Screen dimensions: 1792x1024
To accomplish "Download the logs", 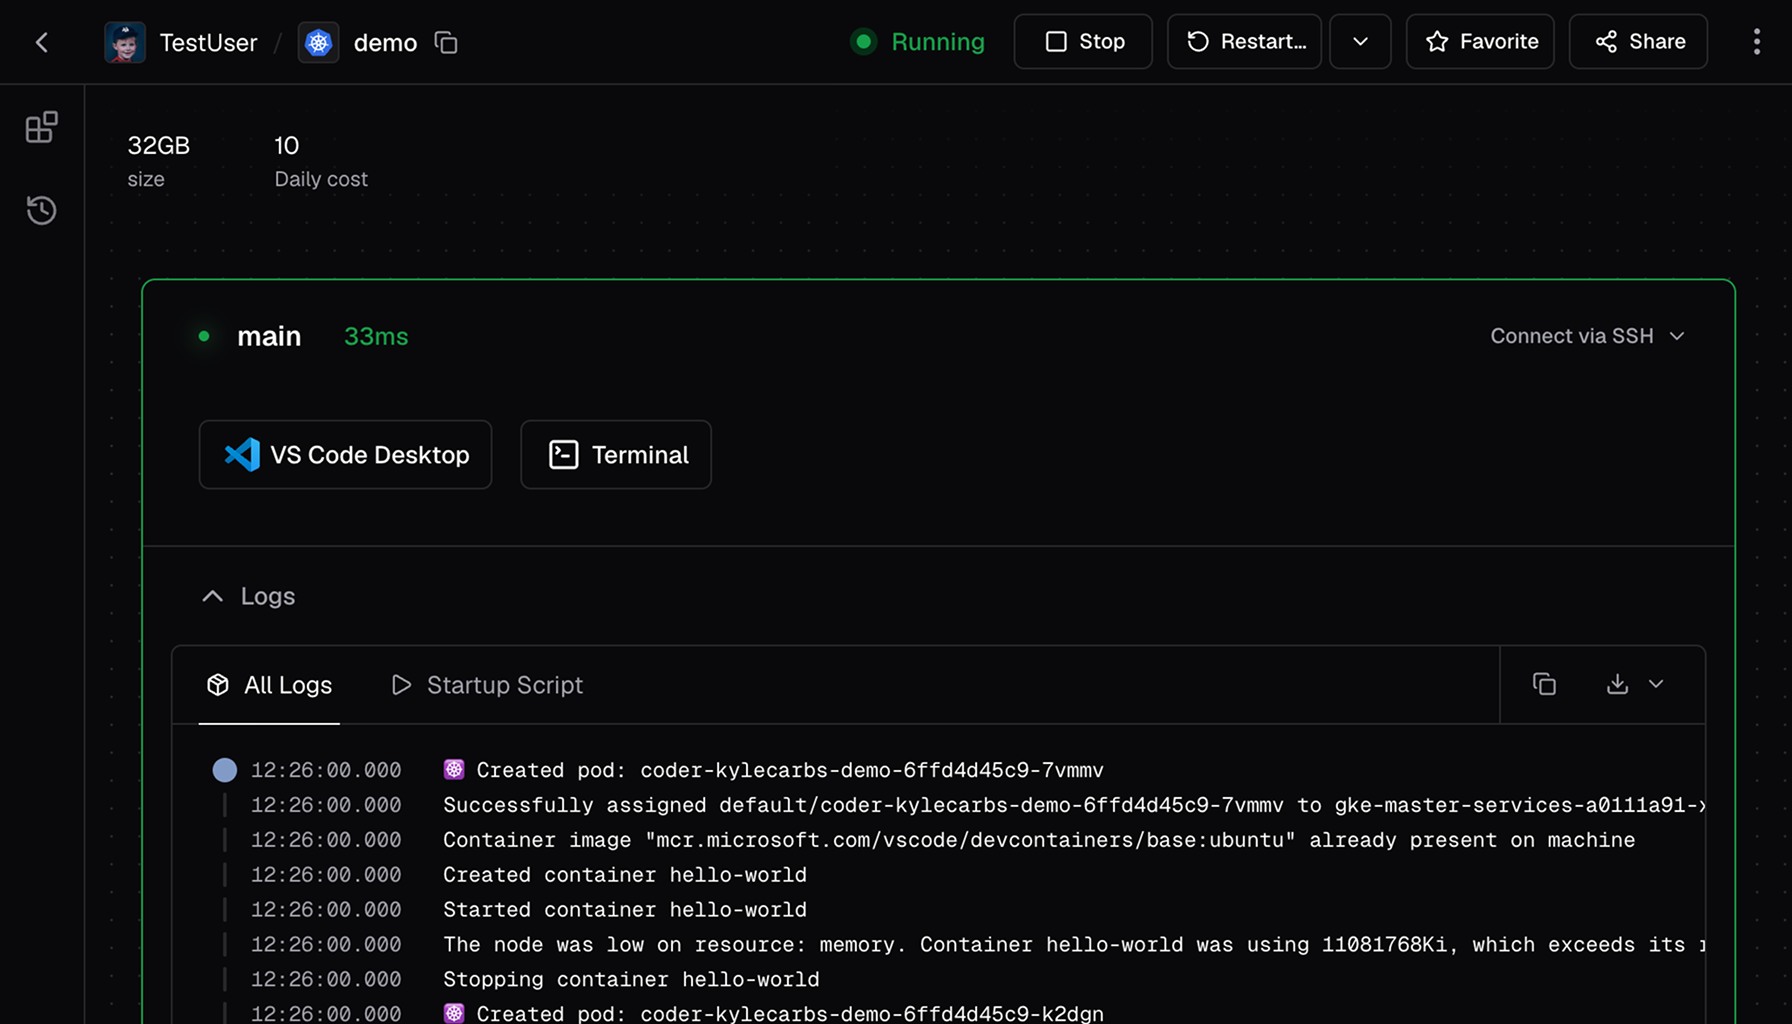I will (1617, 684).
